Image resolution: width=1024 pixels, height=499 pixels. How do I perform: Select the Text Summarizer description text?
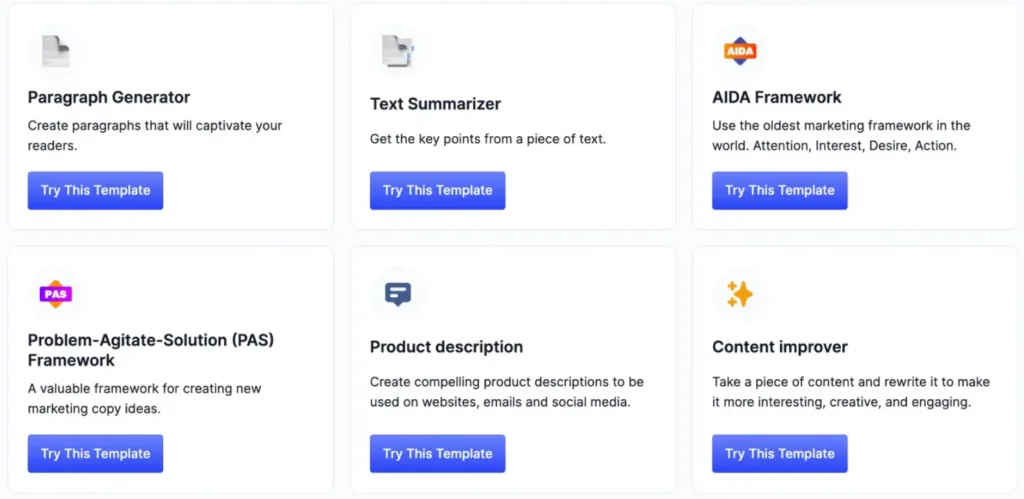coord(488,139)
